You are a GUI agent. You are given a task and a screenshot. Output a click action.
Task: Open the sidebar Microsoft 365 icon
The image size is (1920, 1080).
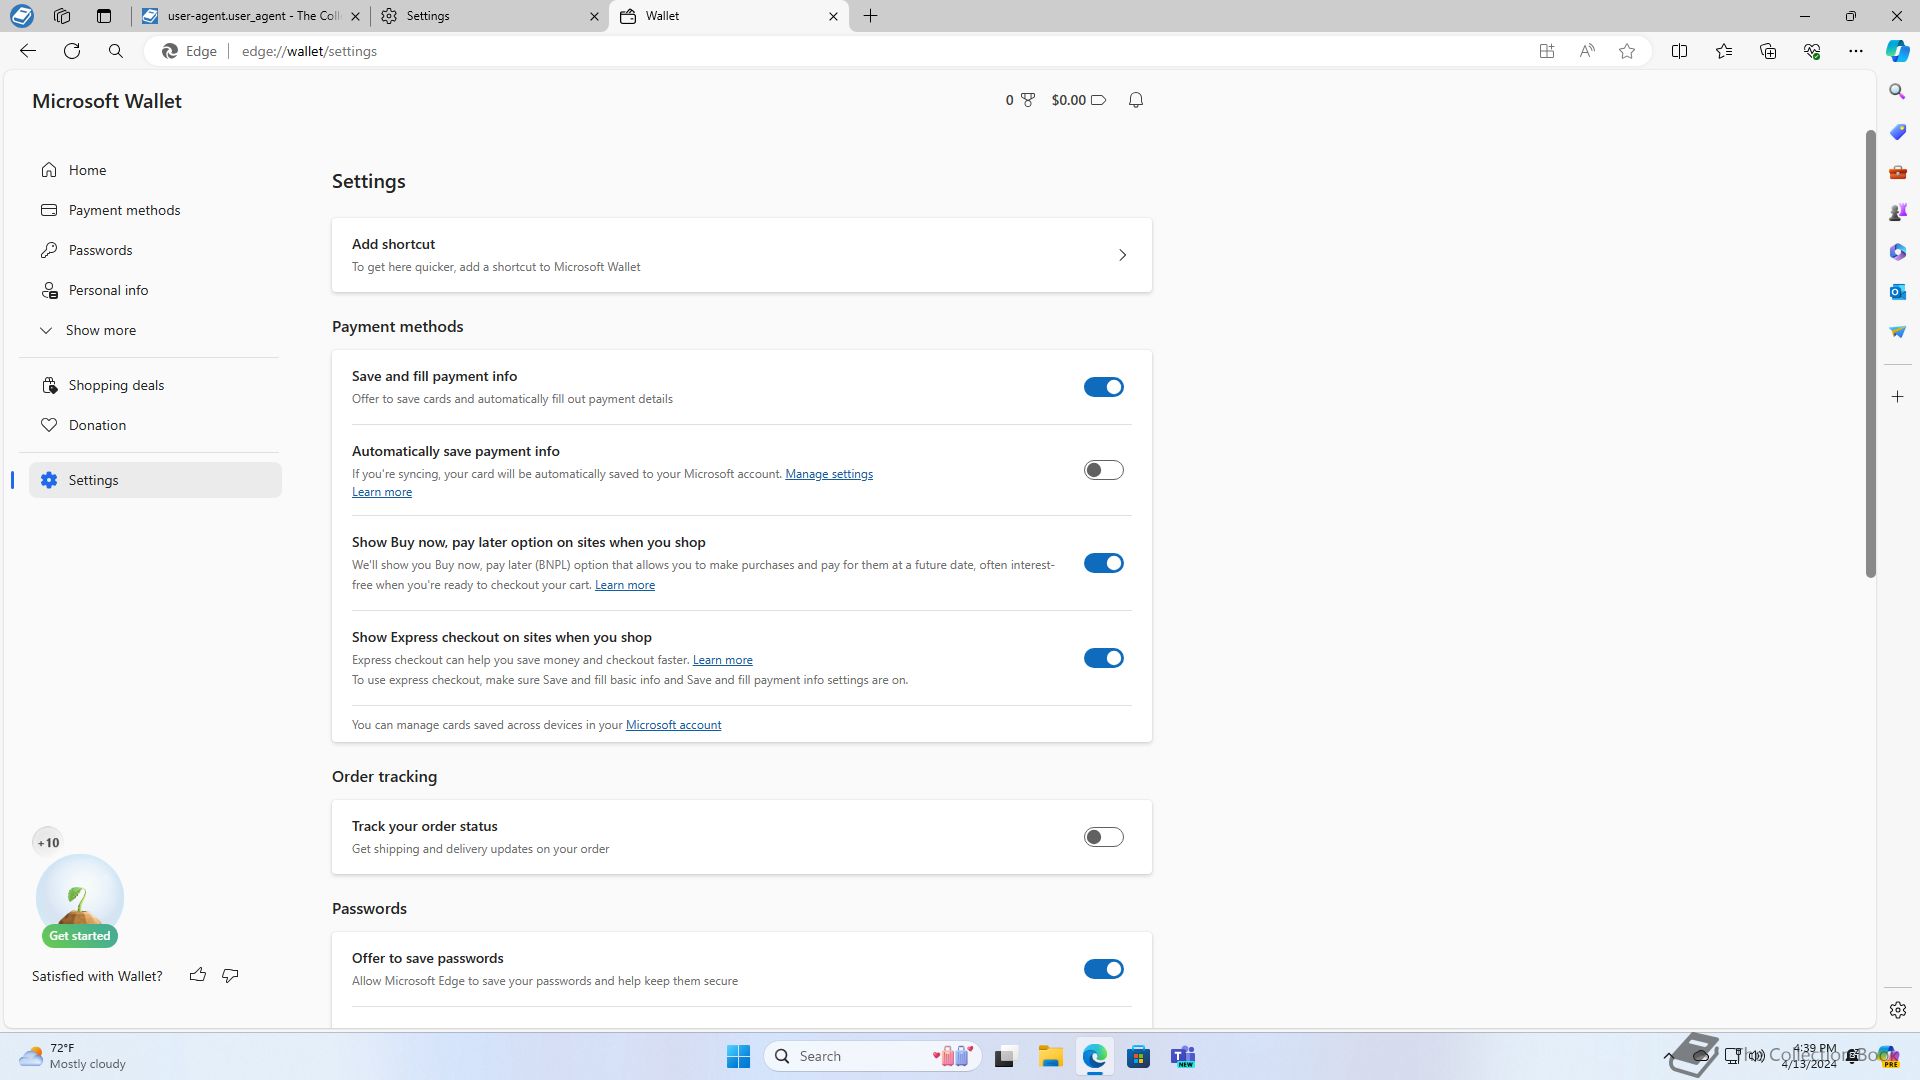(x=1897, y=252)
